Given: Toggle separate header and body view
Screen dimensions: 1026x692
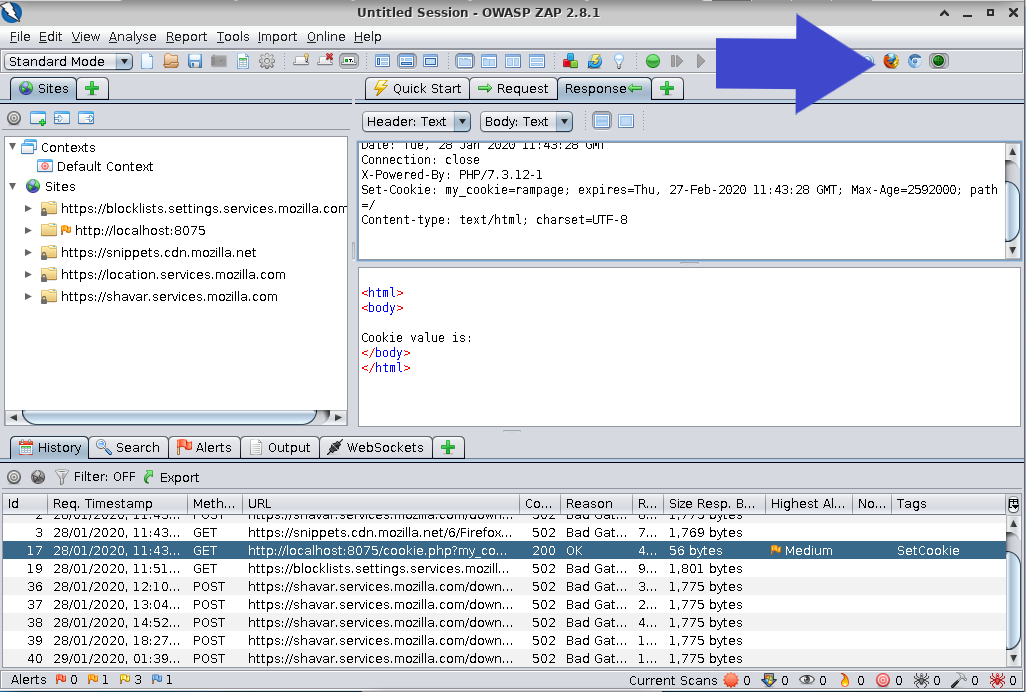Looking at the screenshot, I should click(x=602, y=121).
